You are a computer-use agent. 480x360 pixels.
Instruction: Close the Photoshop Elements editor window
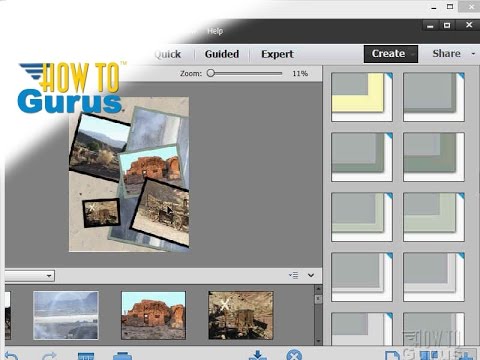[469, 25]
